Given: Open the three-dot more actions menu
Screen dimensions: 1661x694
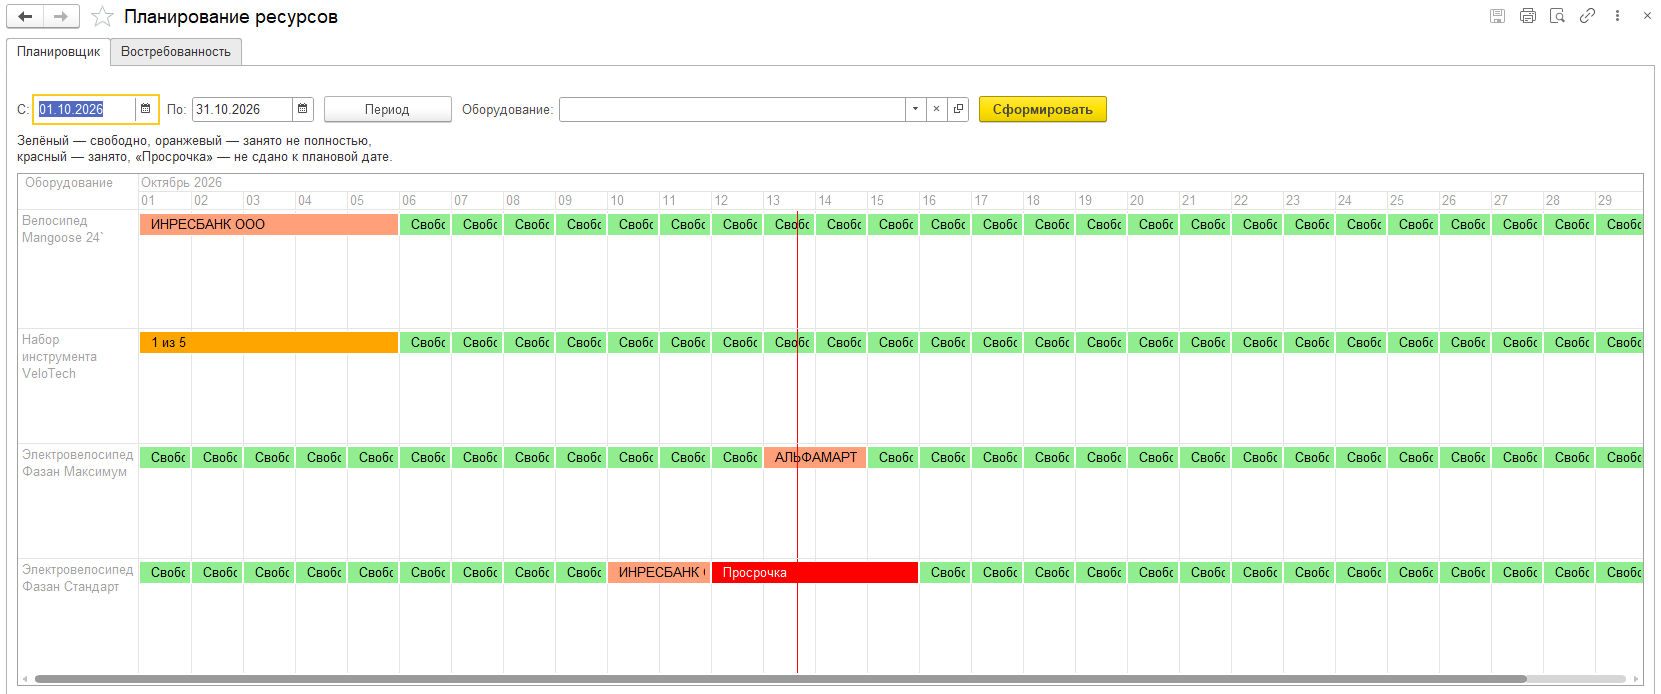Looking at the screenshot, I should [1617, 16].
